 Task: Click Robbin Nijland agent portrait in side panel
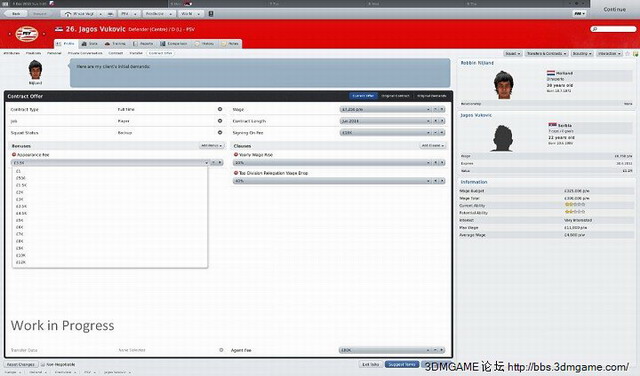503,85
